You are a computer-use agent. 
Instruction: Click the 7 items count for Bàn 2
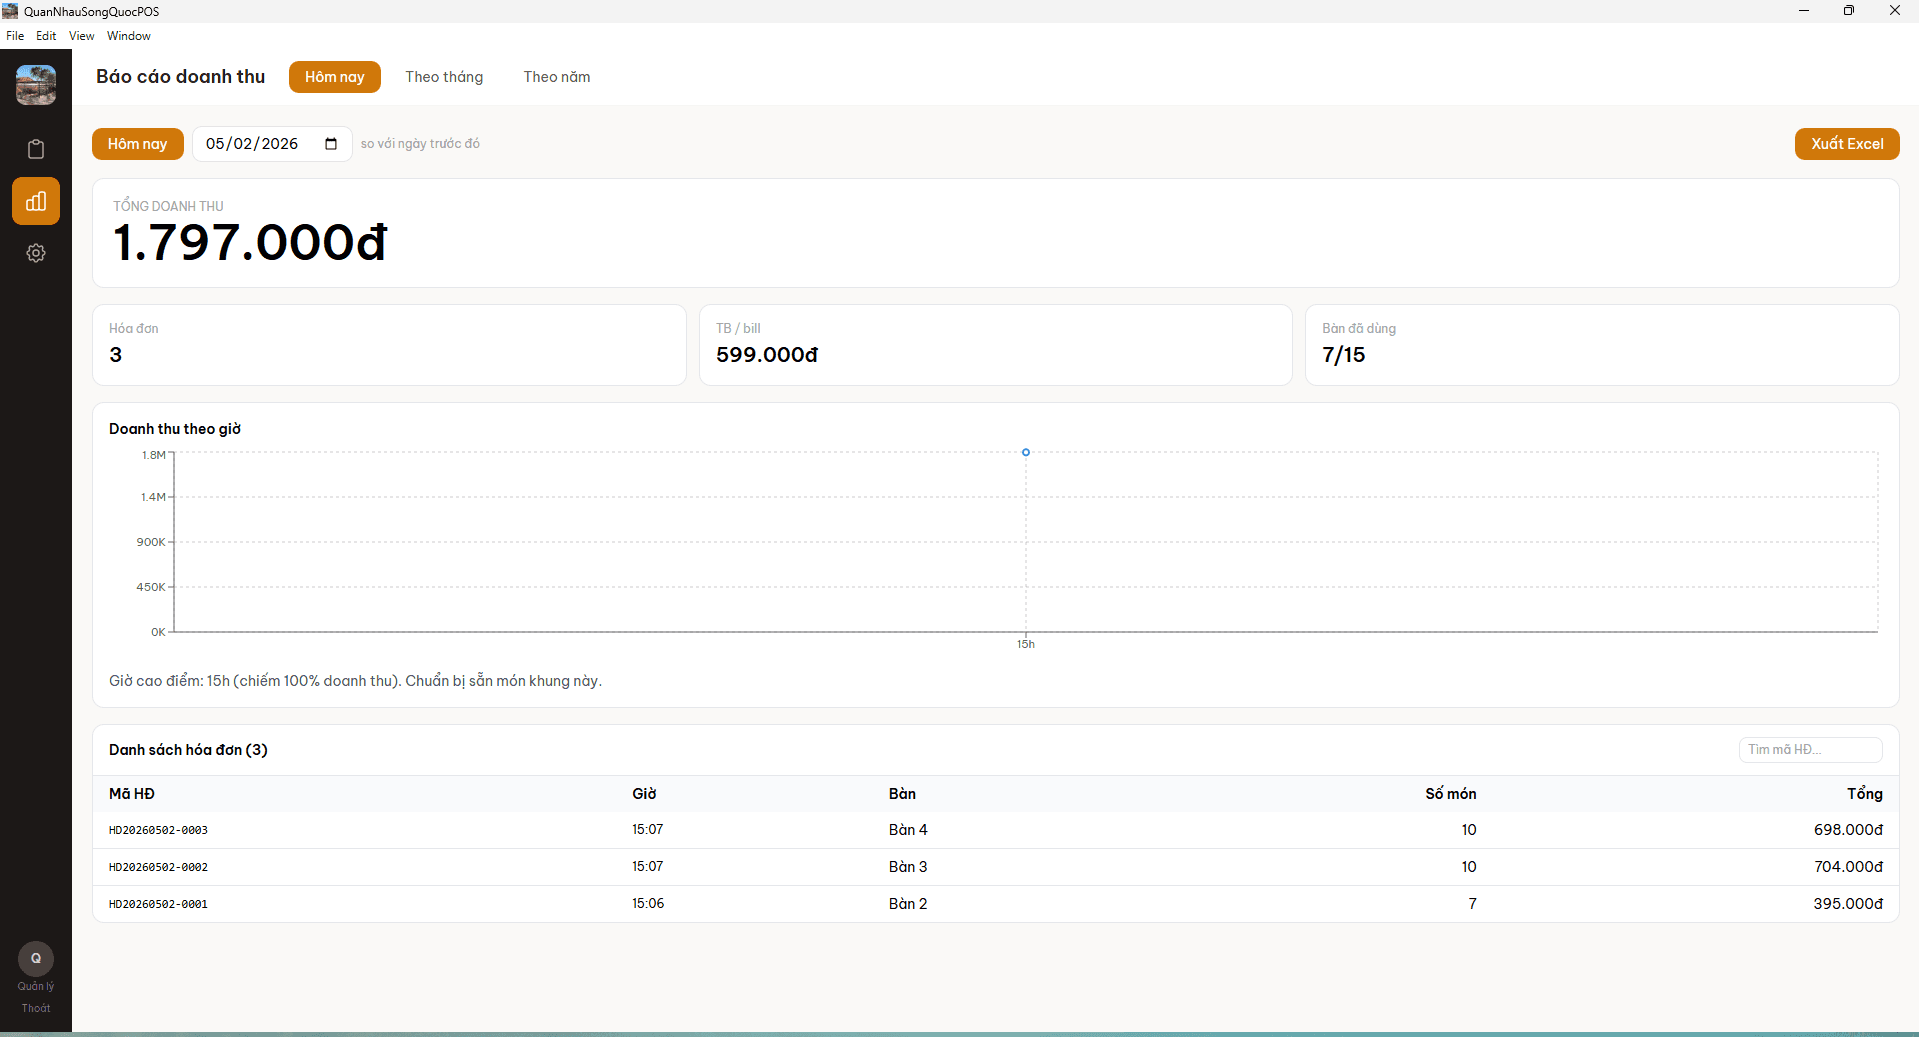point(1472,904)
